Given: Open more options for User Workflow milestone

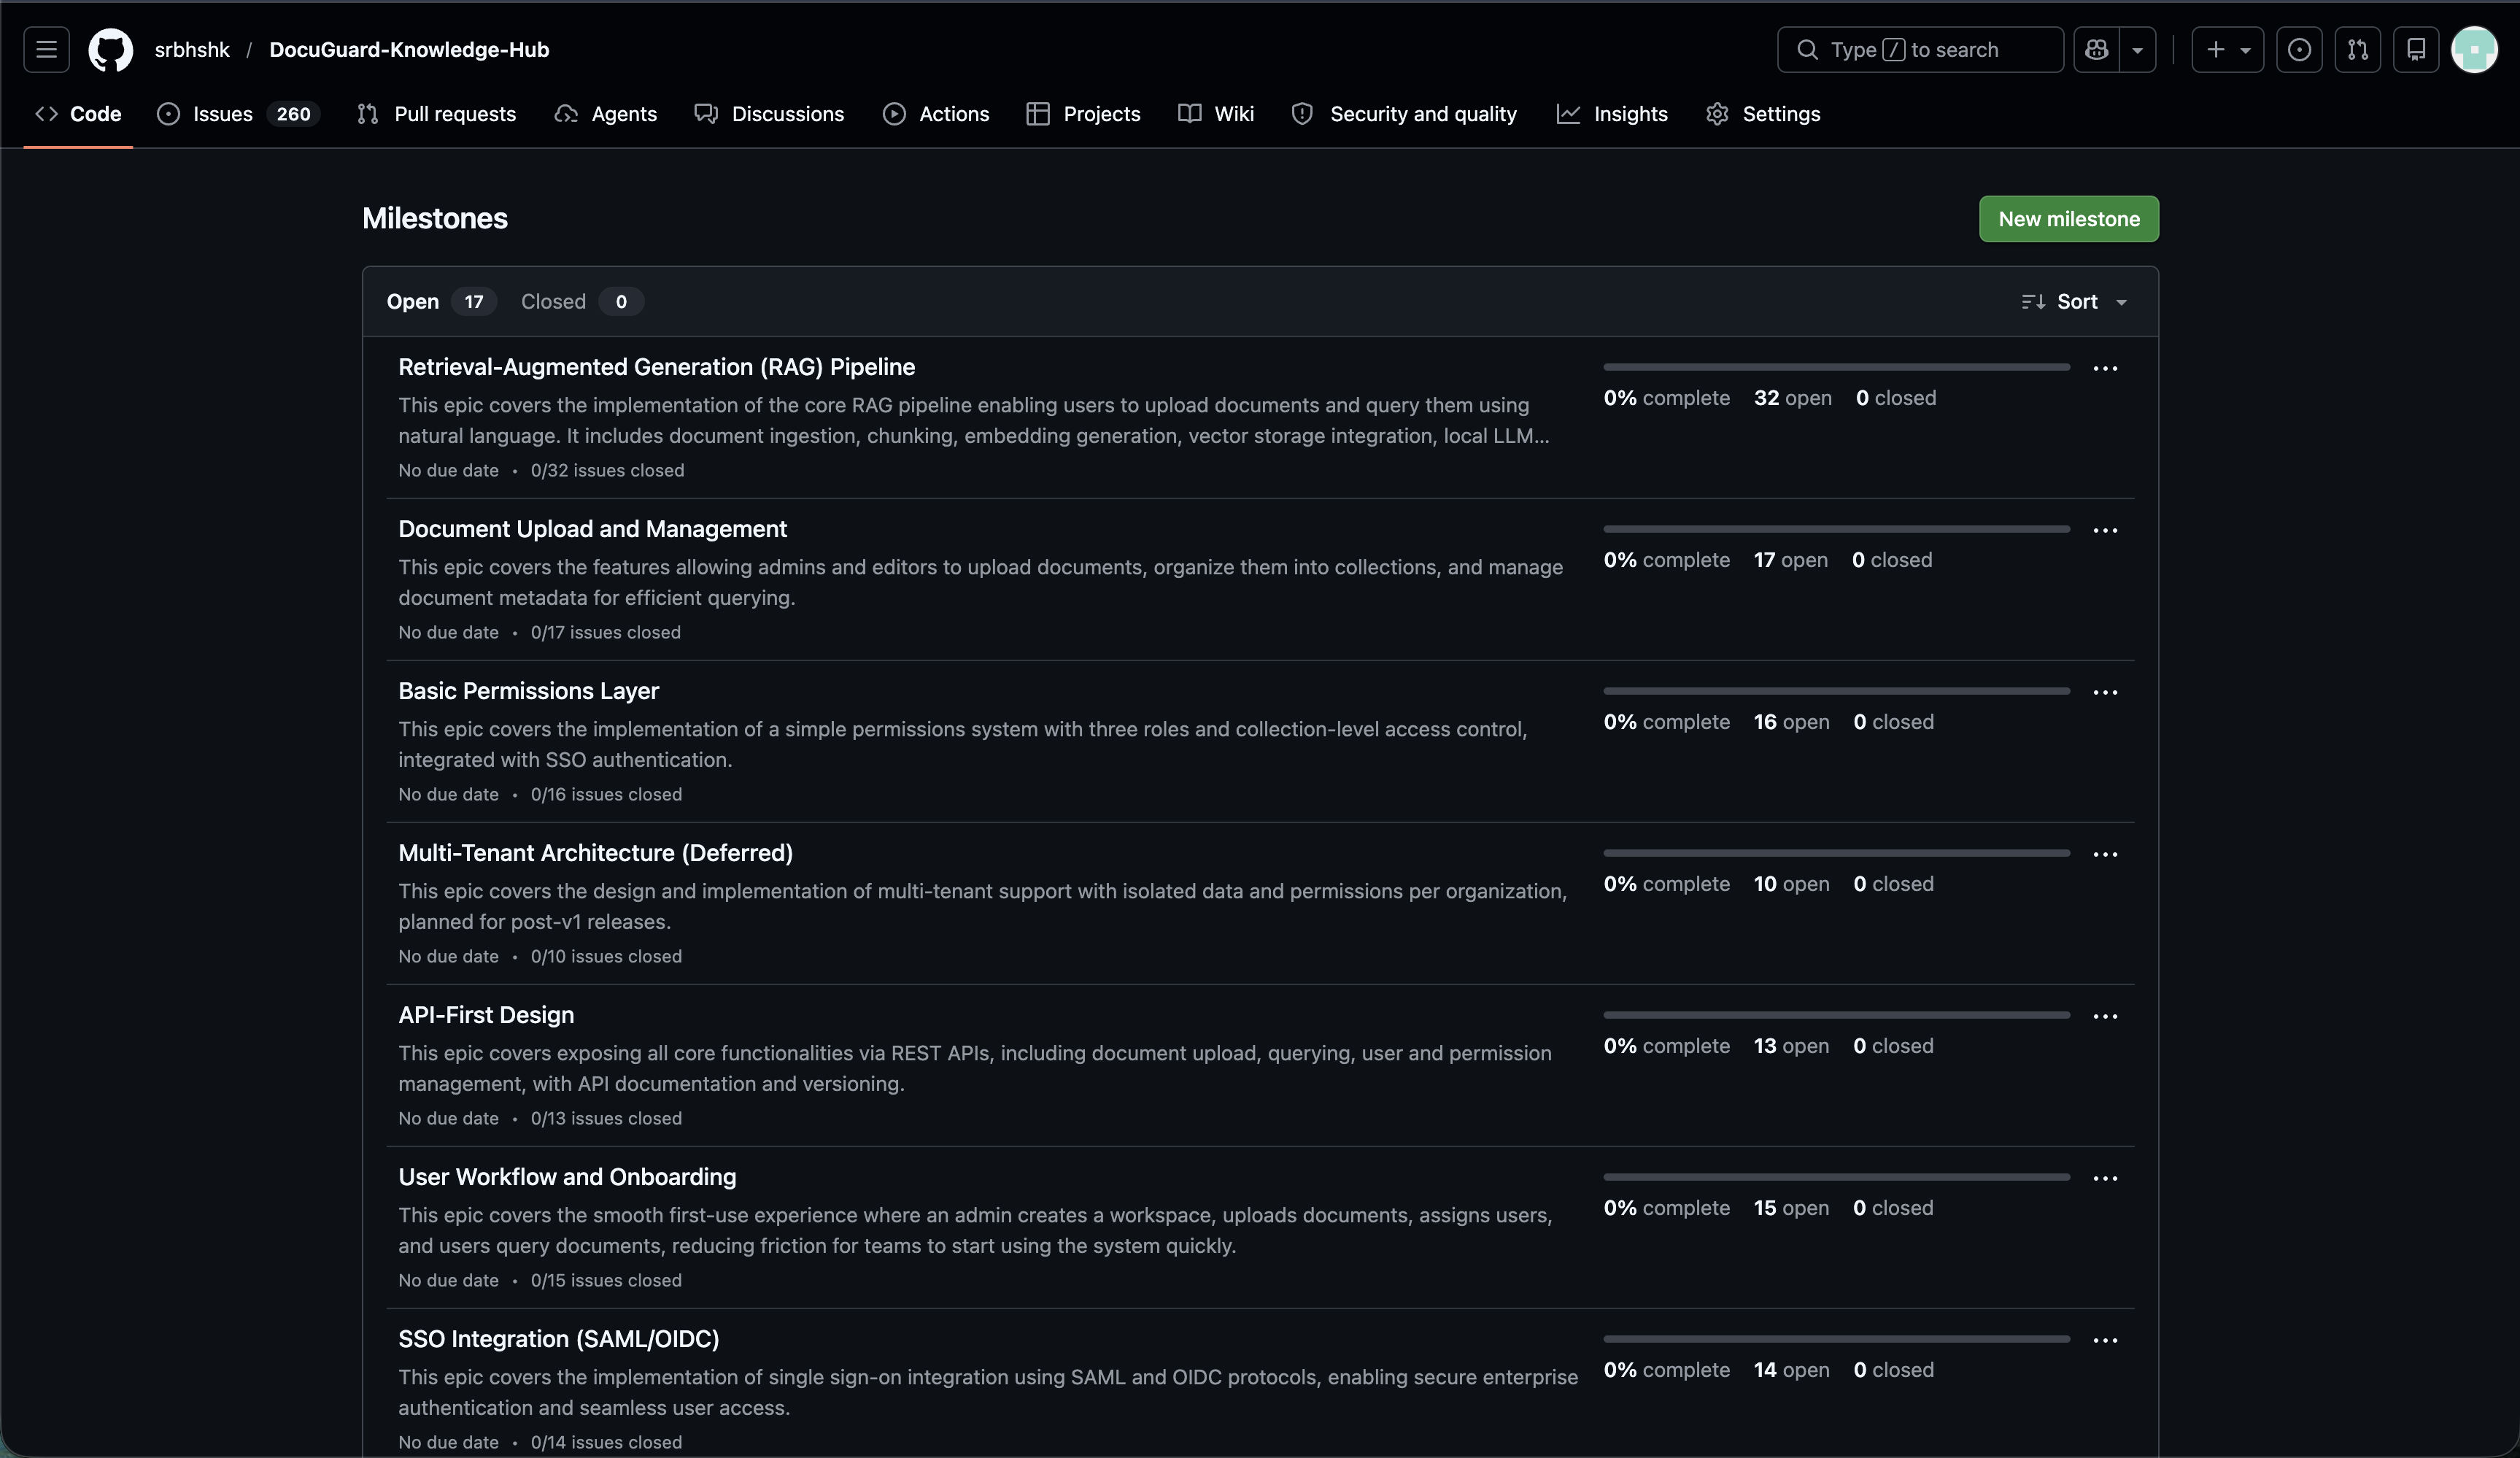Looking at the screenshot, I should (2105, 1179).
